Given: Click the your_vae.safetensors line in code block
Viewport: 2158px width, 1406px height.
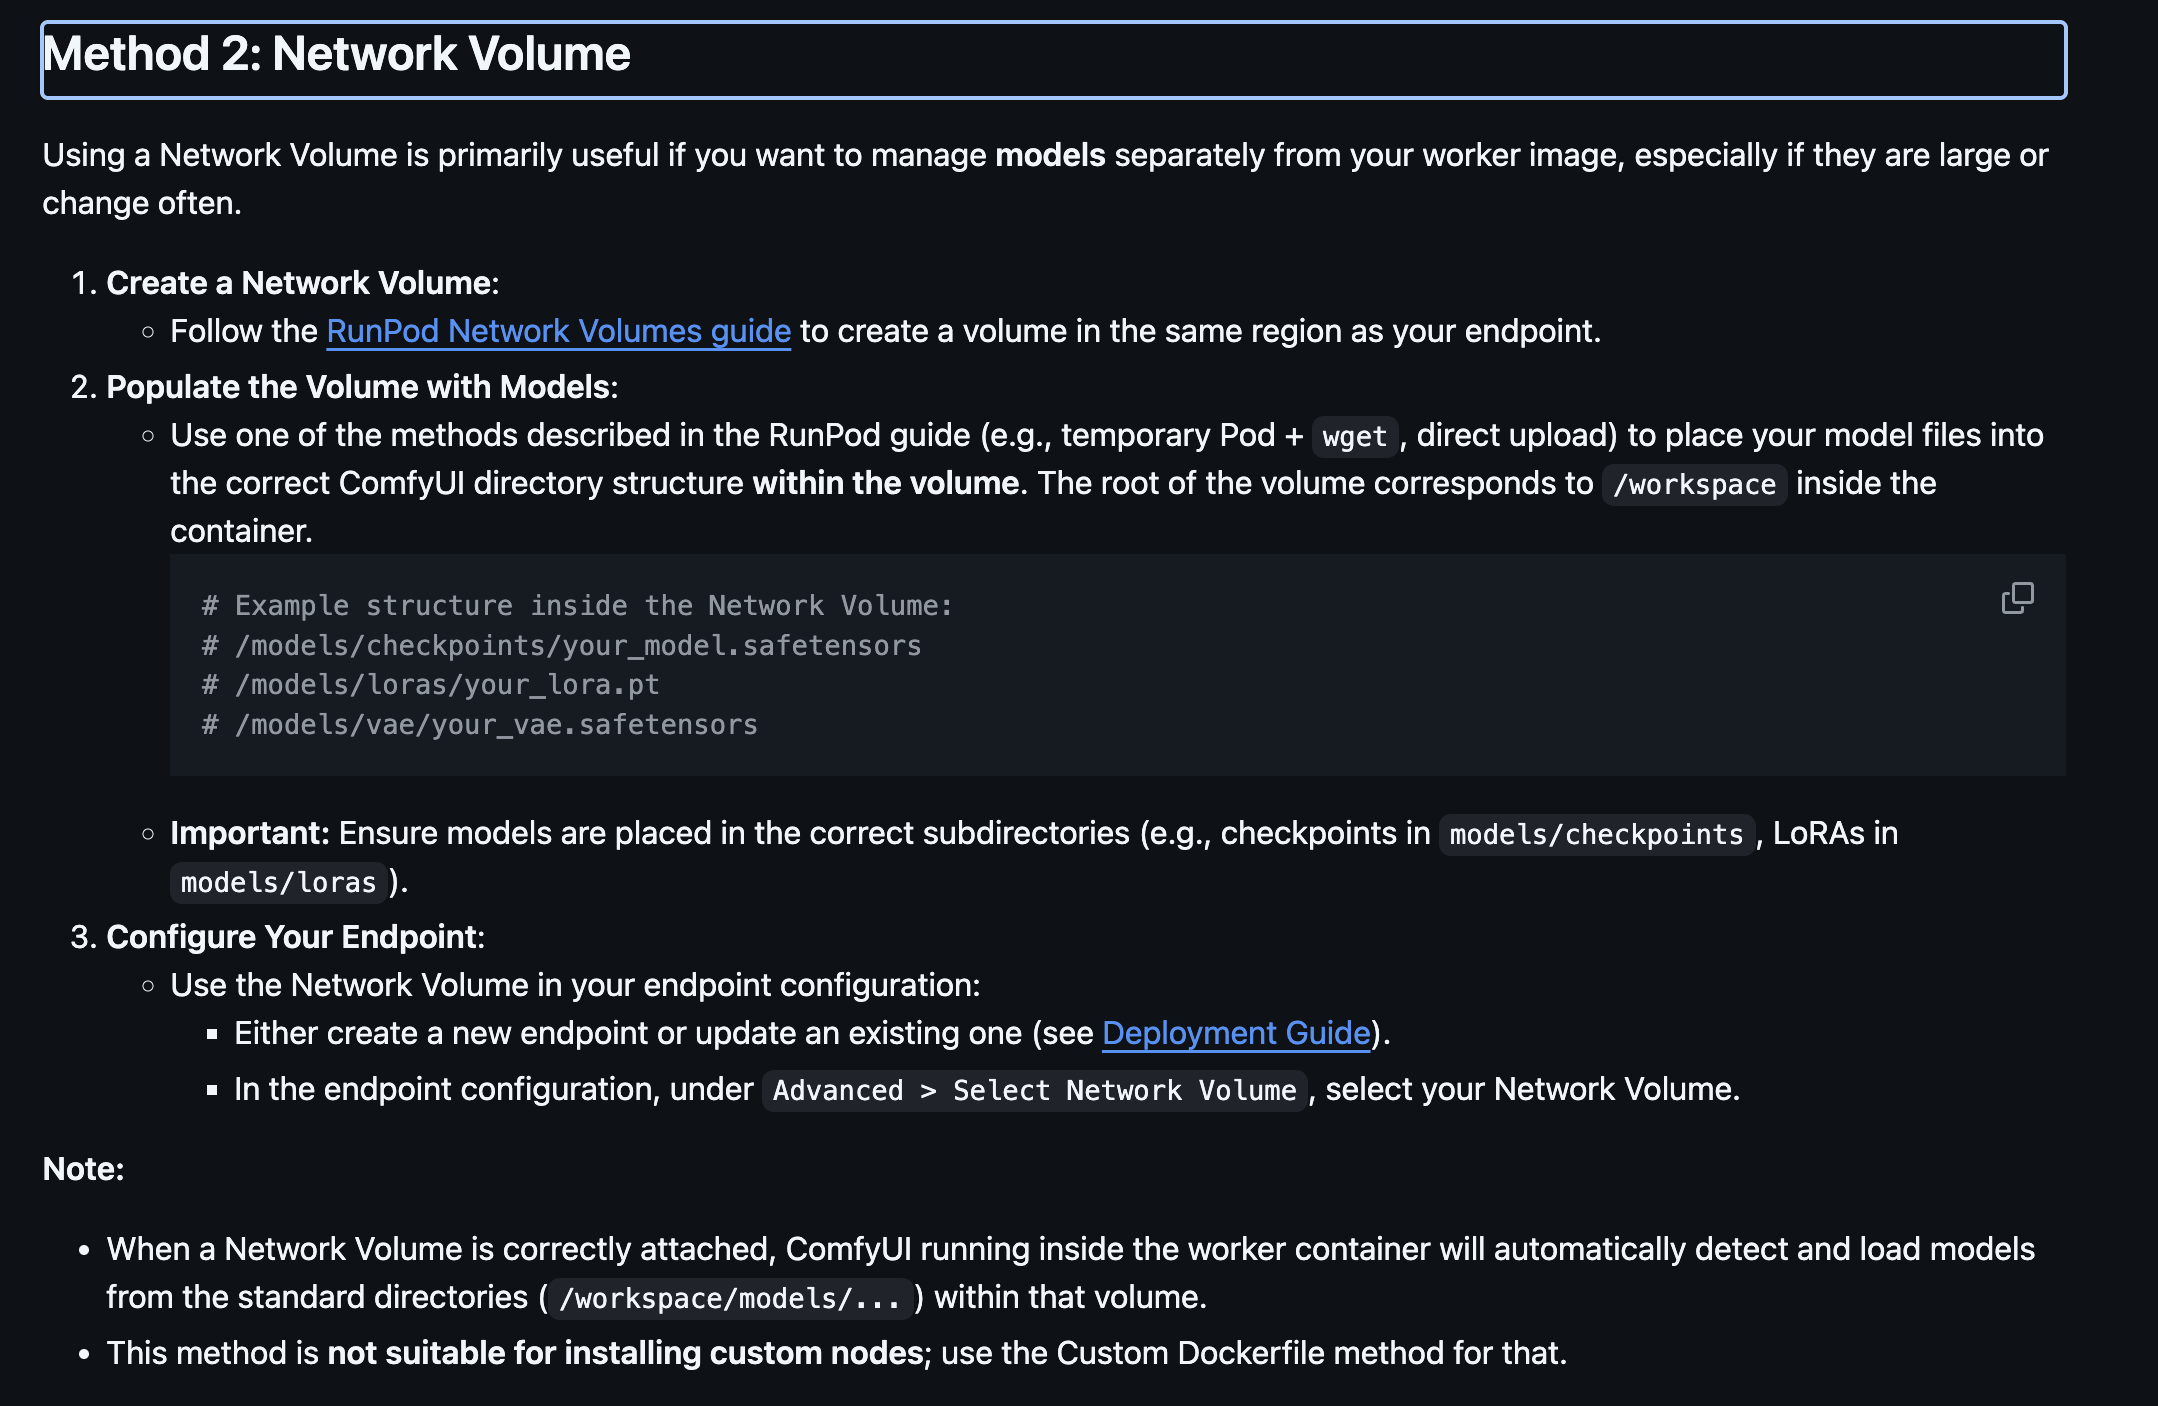Looking at the screenshot, I should point(479,725).
